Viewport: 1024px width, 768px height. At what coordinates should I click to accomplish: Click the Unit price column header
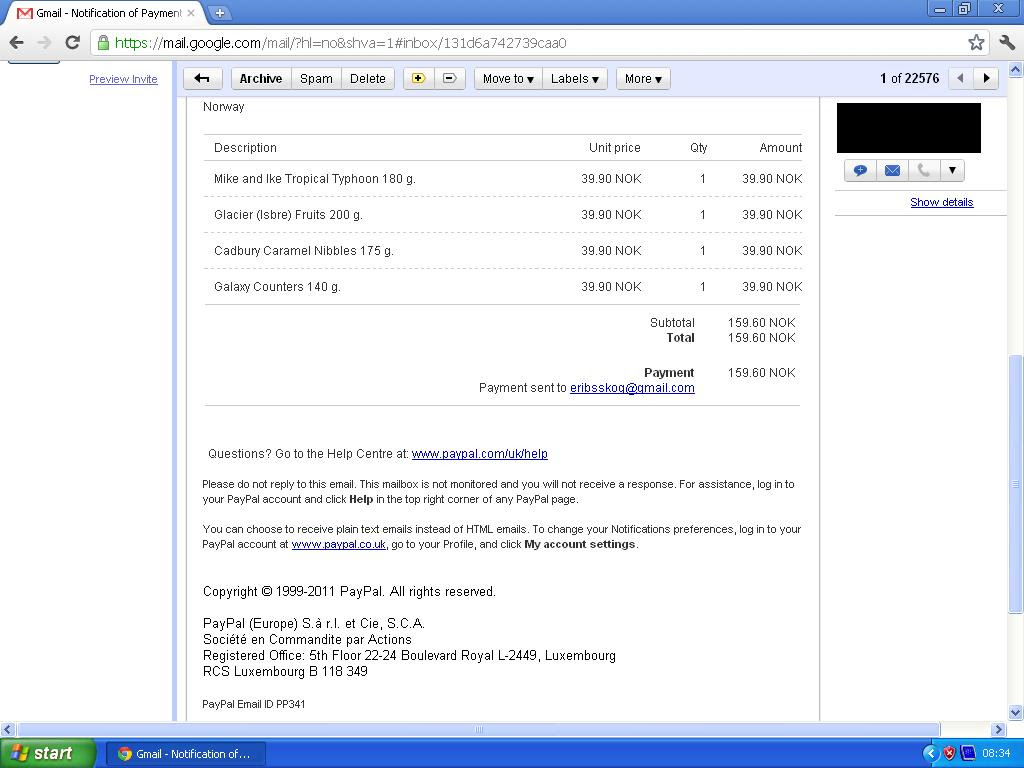tap(615, 148)
